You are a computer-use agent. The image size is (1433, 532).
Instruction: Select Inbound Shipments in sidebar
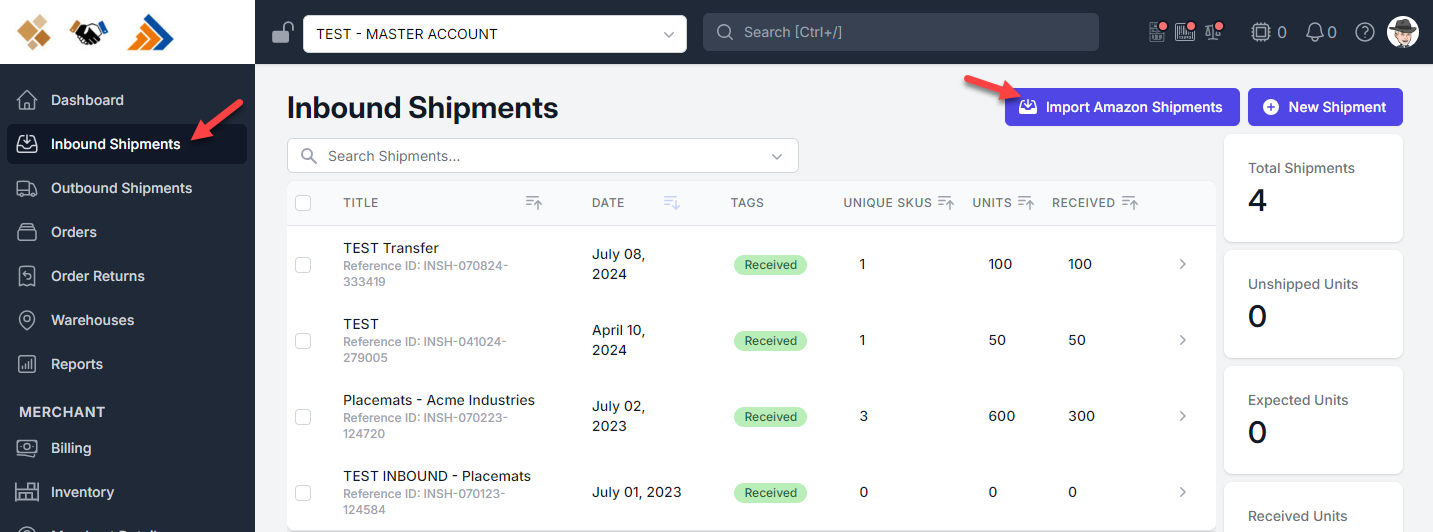point(127,144)
